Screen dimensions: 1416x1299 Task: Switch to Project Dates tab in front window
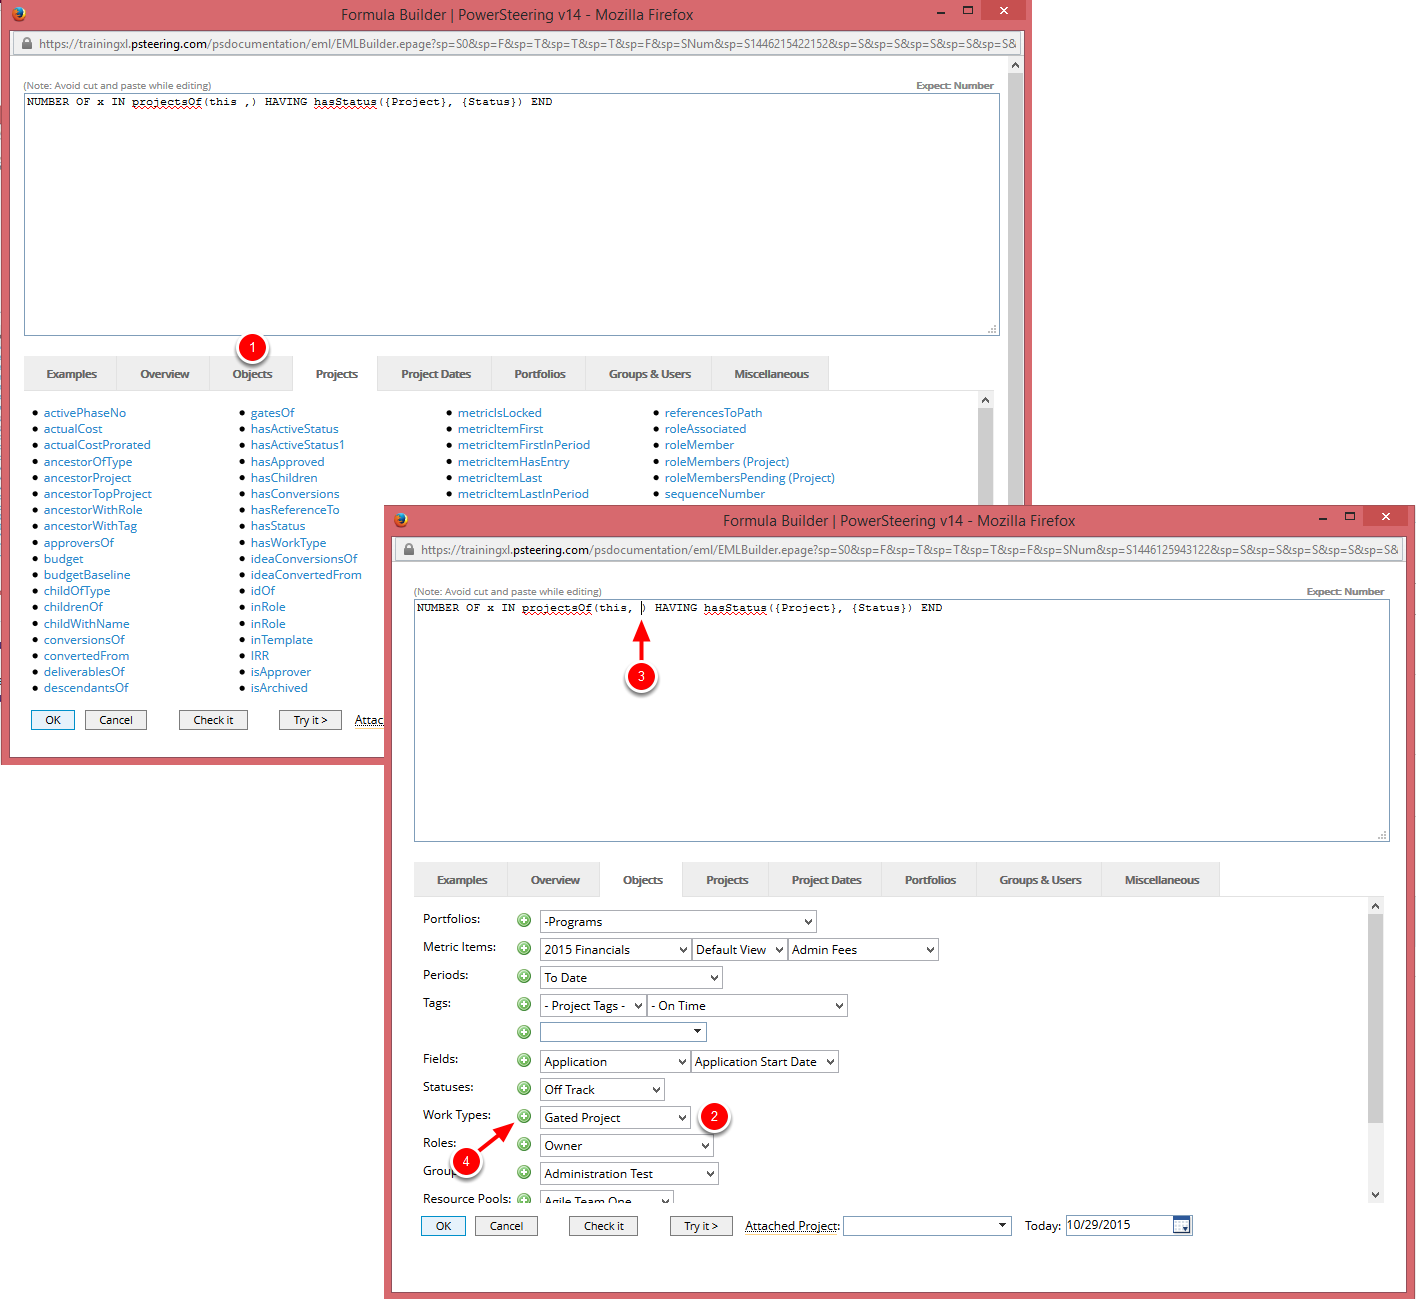826,880
